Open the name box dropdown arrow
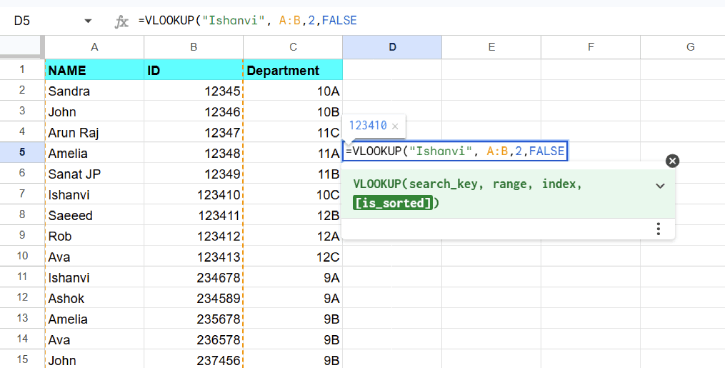Screen dimensions: 725x368 point(88,21)
